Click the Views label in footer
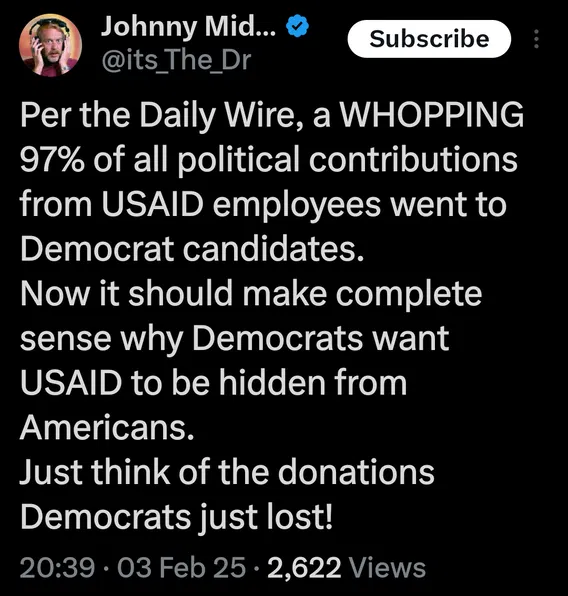Viewport: 568px width, 596px height. [387, 568]
